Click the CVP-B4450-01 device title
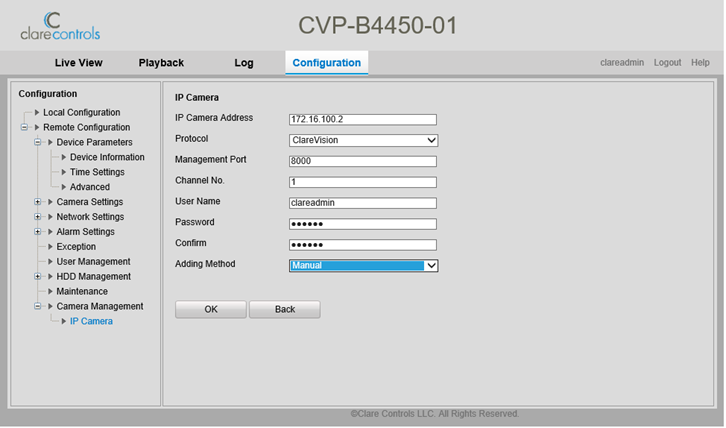 point(377,25)
